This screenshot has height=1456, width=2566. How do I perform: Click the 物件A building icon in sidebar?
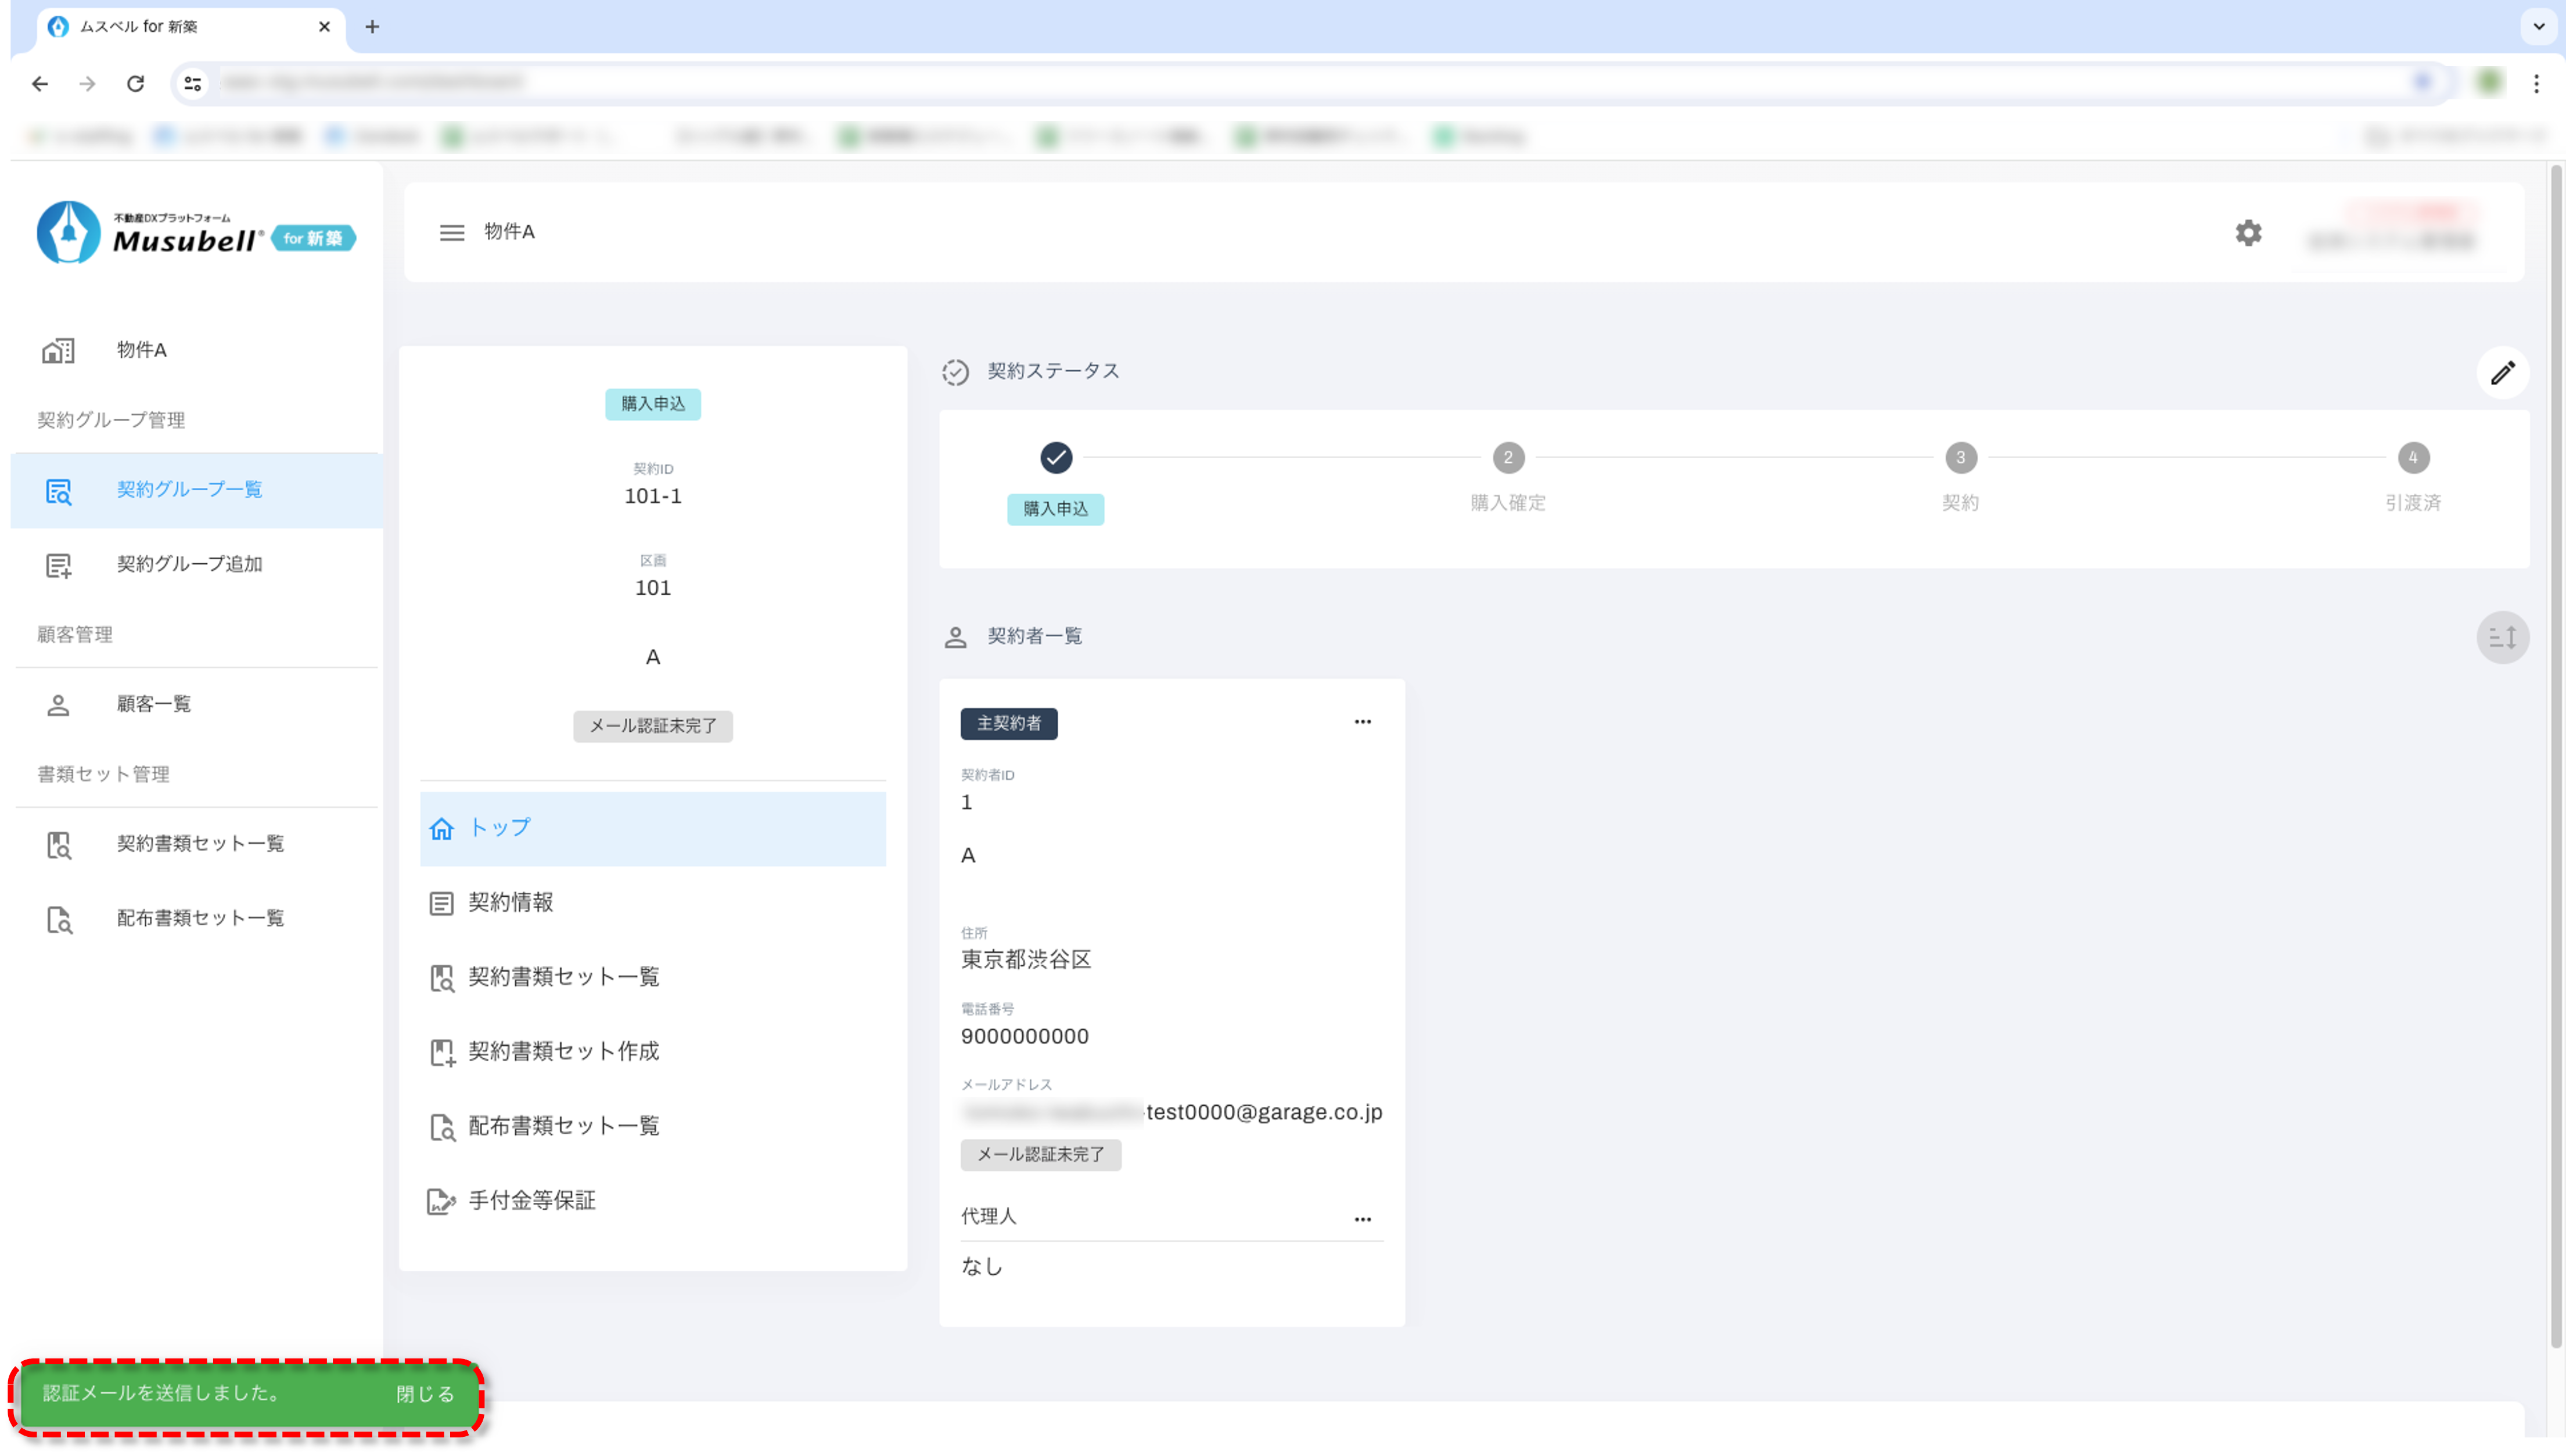click(x=58, y=350)
